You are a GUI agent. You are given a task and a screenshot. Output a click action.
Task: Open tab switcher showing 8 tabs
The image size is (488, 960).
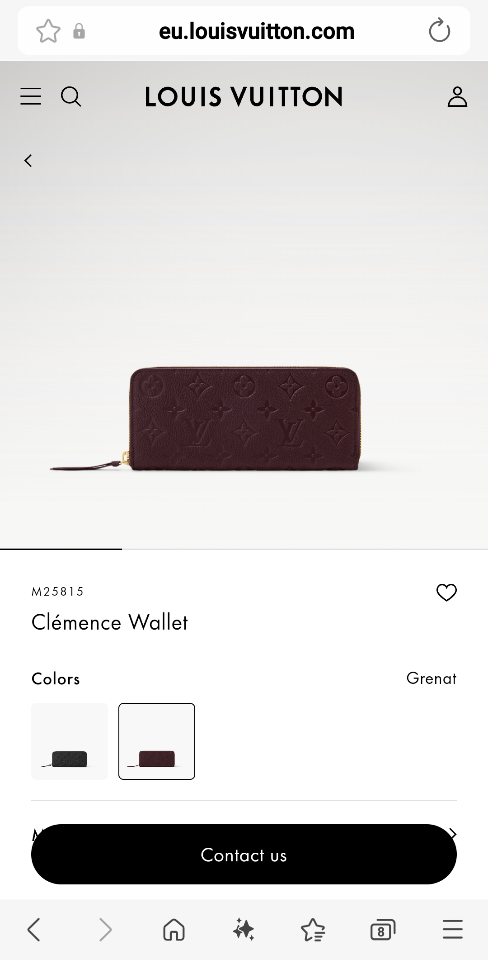383,930
